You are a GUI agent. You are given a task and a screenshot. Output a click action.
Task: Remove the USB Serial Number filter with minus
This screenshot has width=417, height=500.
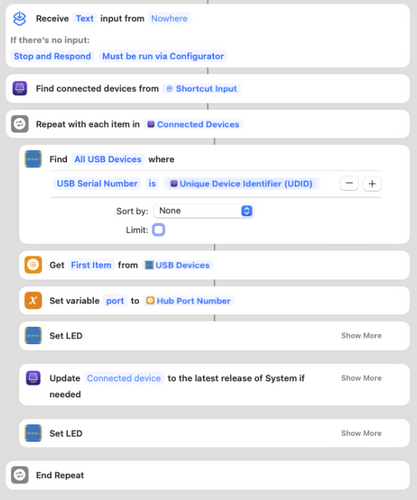[x=349, y=183]
